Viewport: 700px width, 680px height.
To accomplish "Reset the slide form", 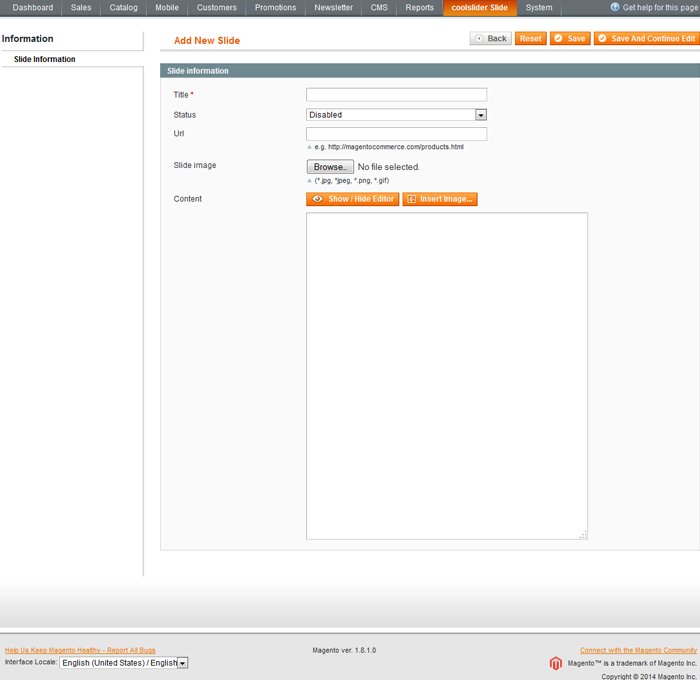I will tap(530, 38).
